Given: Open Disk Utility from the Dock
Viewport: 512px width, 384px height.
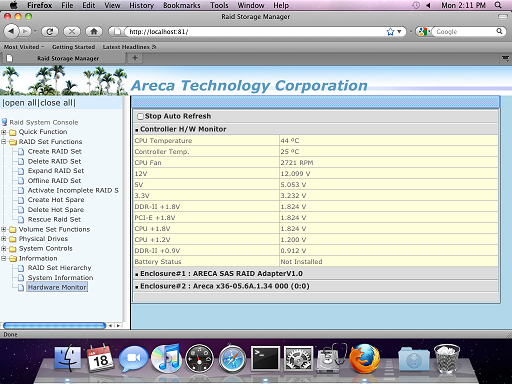Looking at the screenshot, I should click(x=331, y=358).
